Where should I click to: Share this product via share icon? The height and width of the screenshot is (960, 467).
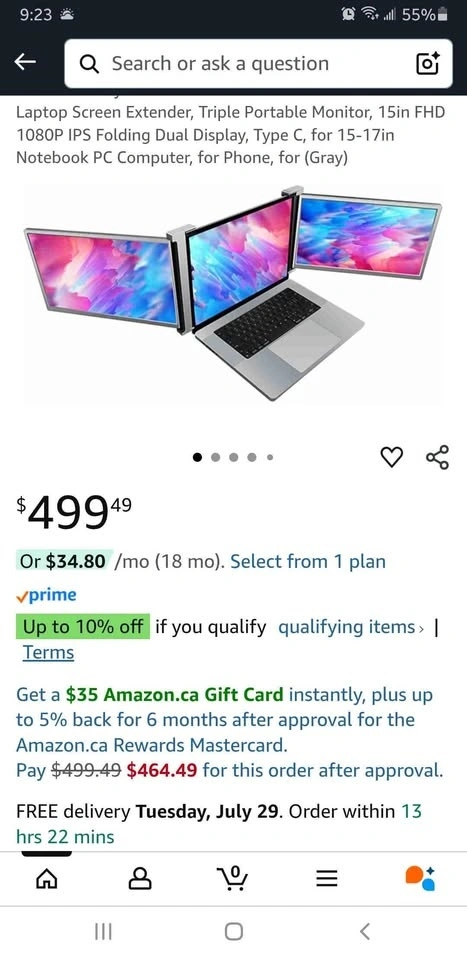pos(438,457)
